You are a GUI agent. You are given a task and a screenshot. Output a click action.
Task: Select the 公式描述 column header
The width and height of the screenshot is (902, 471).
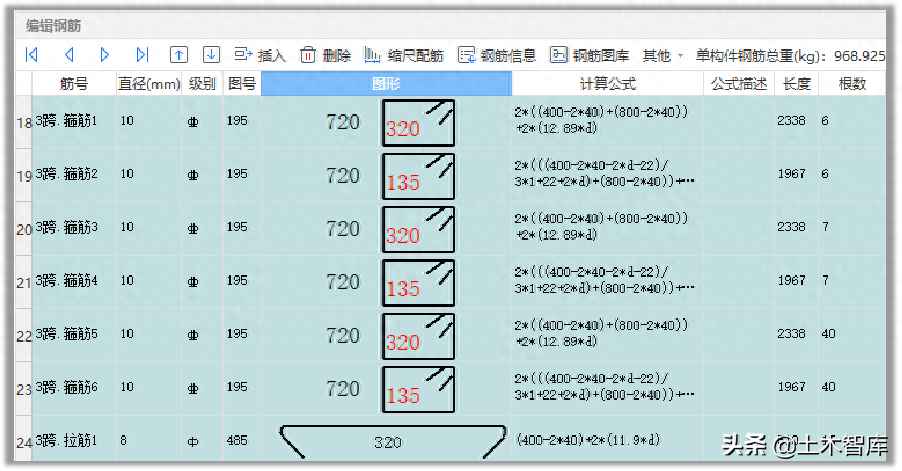[739, 84]
